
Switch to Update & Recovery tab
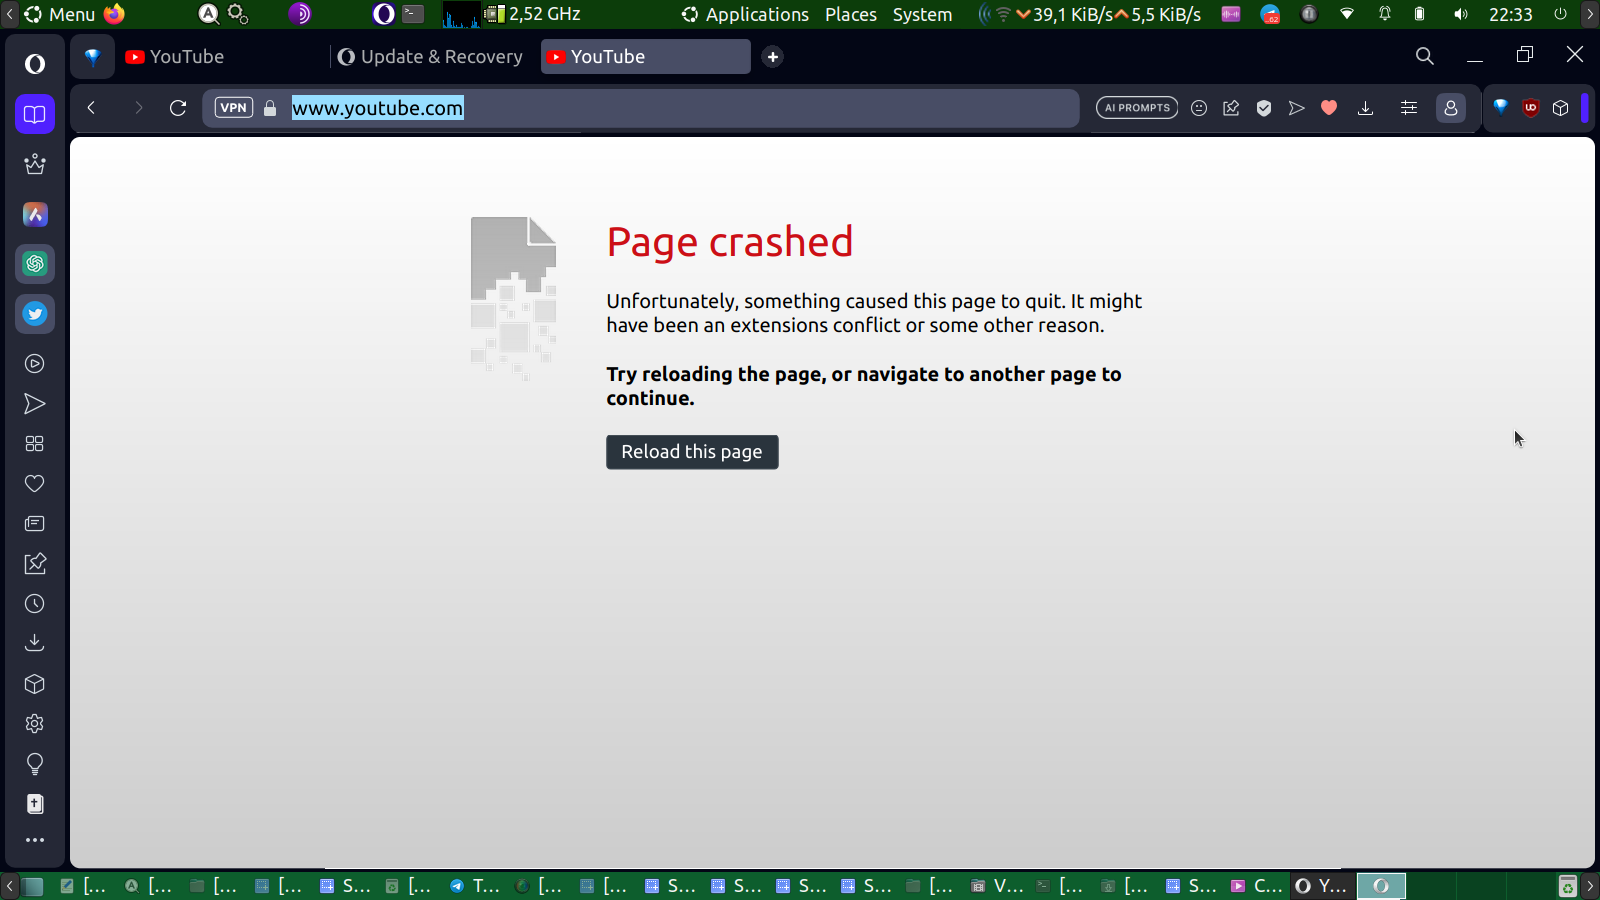pyautogui.click(x=431, y=57)
